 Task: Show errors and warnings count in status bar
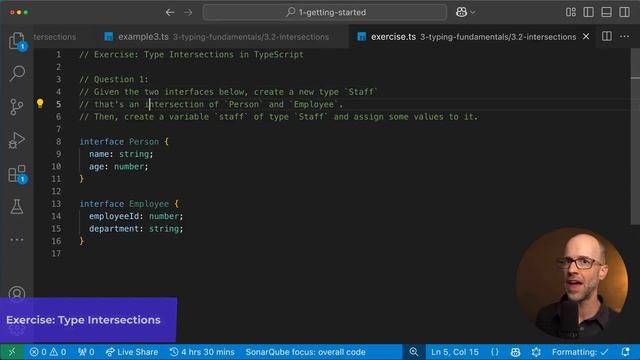(48, 352)
